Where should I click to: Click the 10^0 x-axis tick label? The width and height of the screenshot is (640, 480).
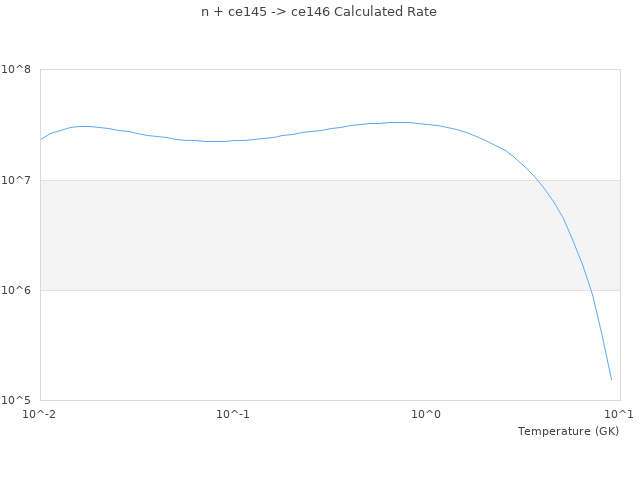tap(427, 414)
